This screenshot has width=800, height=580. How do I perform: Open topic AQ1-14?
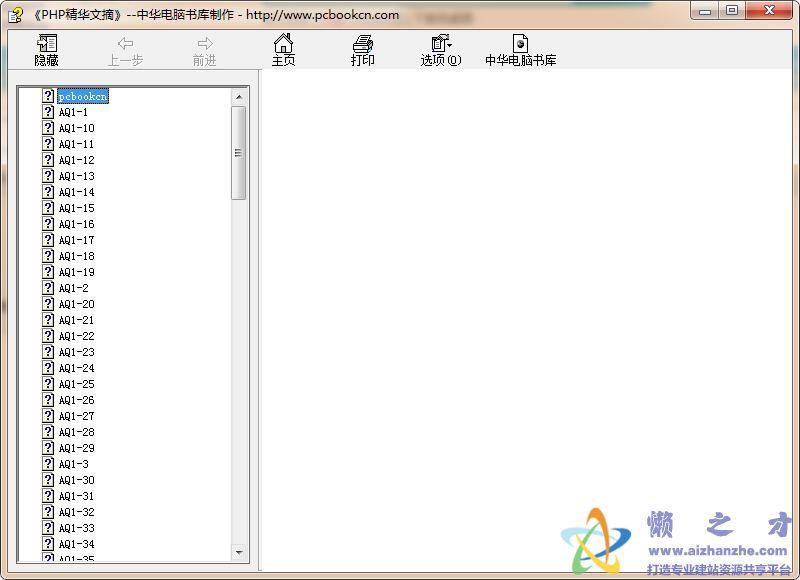(x=77, y=192)
